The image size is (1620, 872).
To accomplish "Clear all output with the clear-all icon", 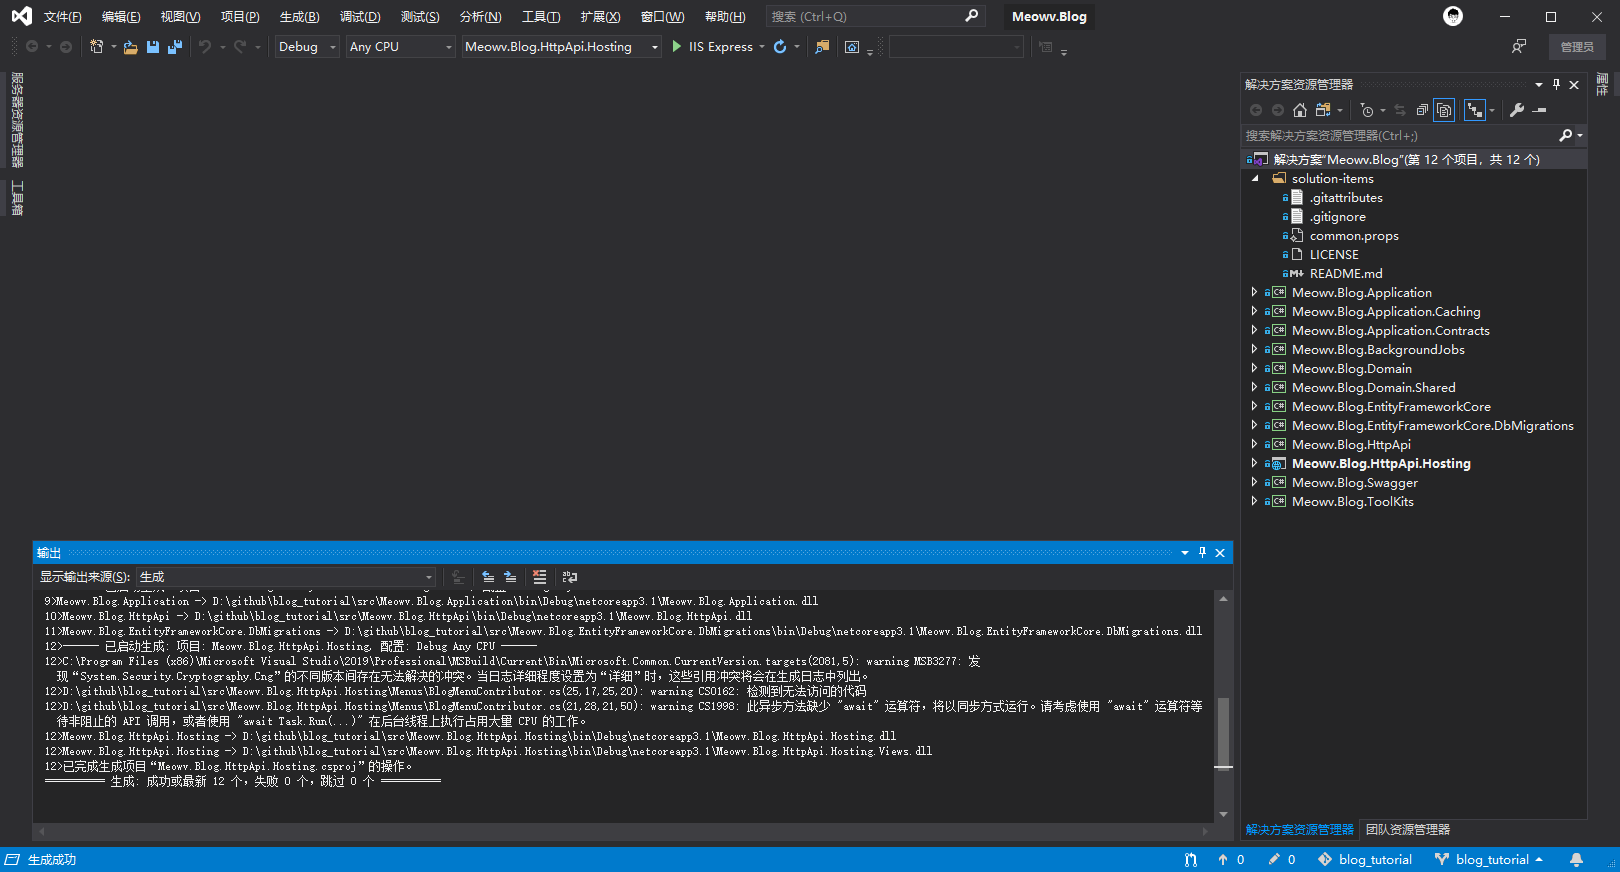I will (x=540, y=577).
